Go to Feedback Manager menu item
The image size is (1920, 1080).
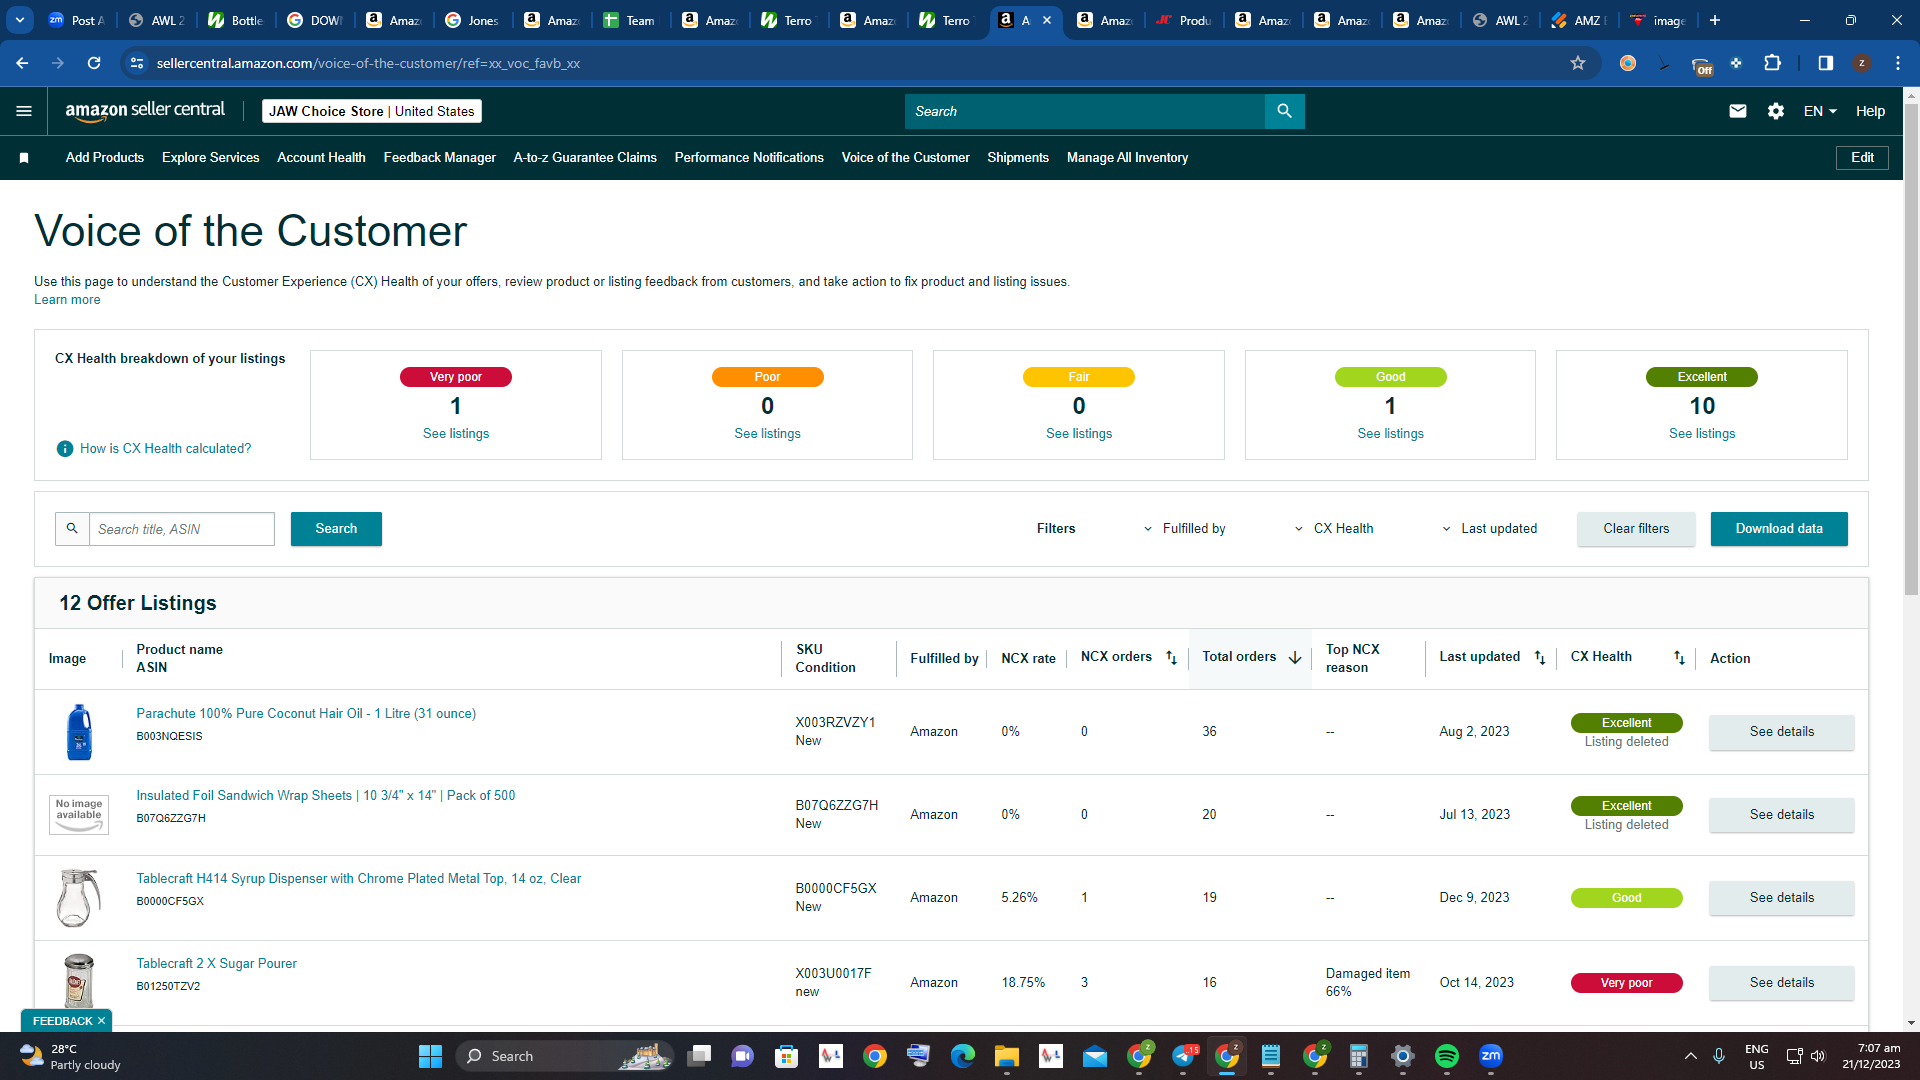(x=439, y=158)
